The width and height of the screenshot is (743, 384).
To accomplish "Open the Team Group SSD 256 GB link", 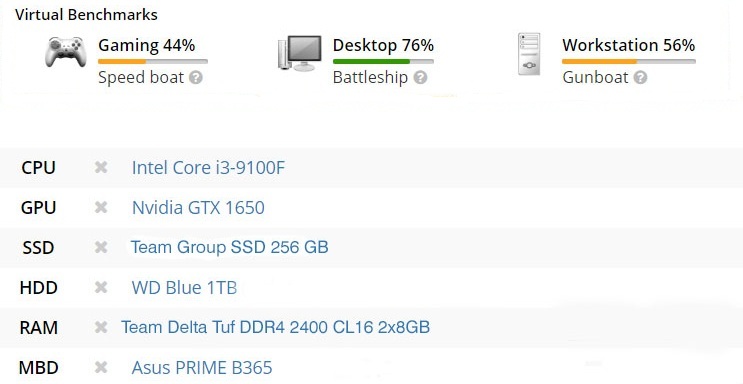I will coord(229,247).
